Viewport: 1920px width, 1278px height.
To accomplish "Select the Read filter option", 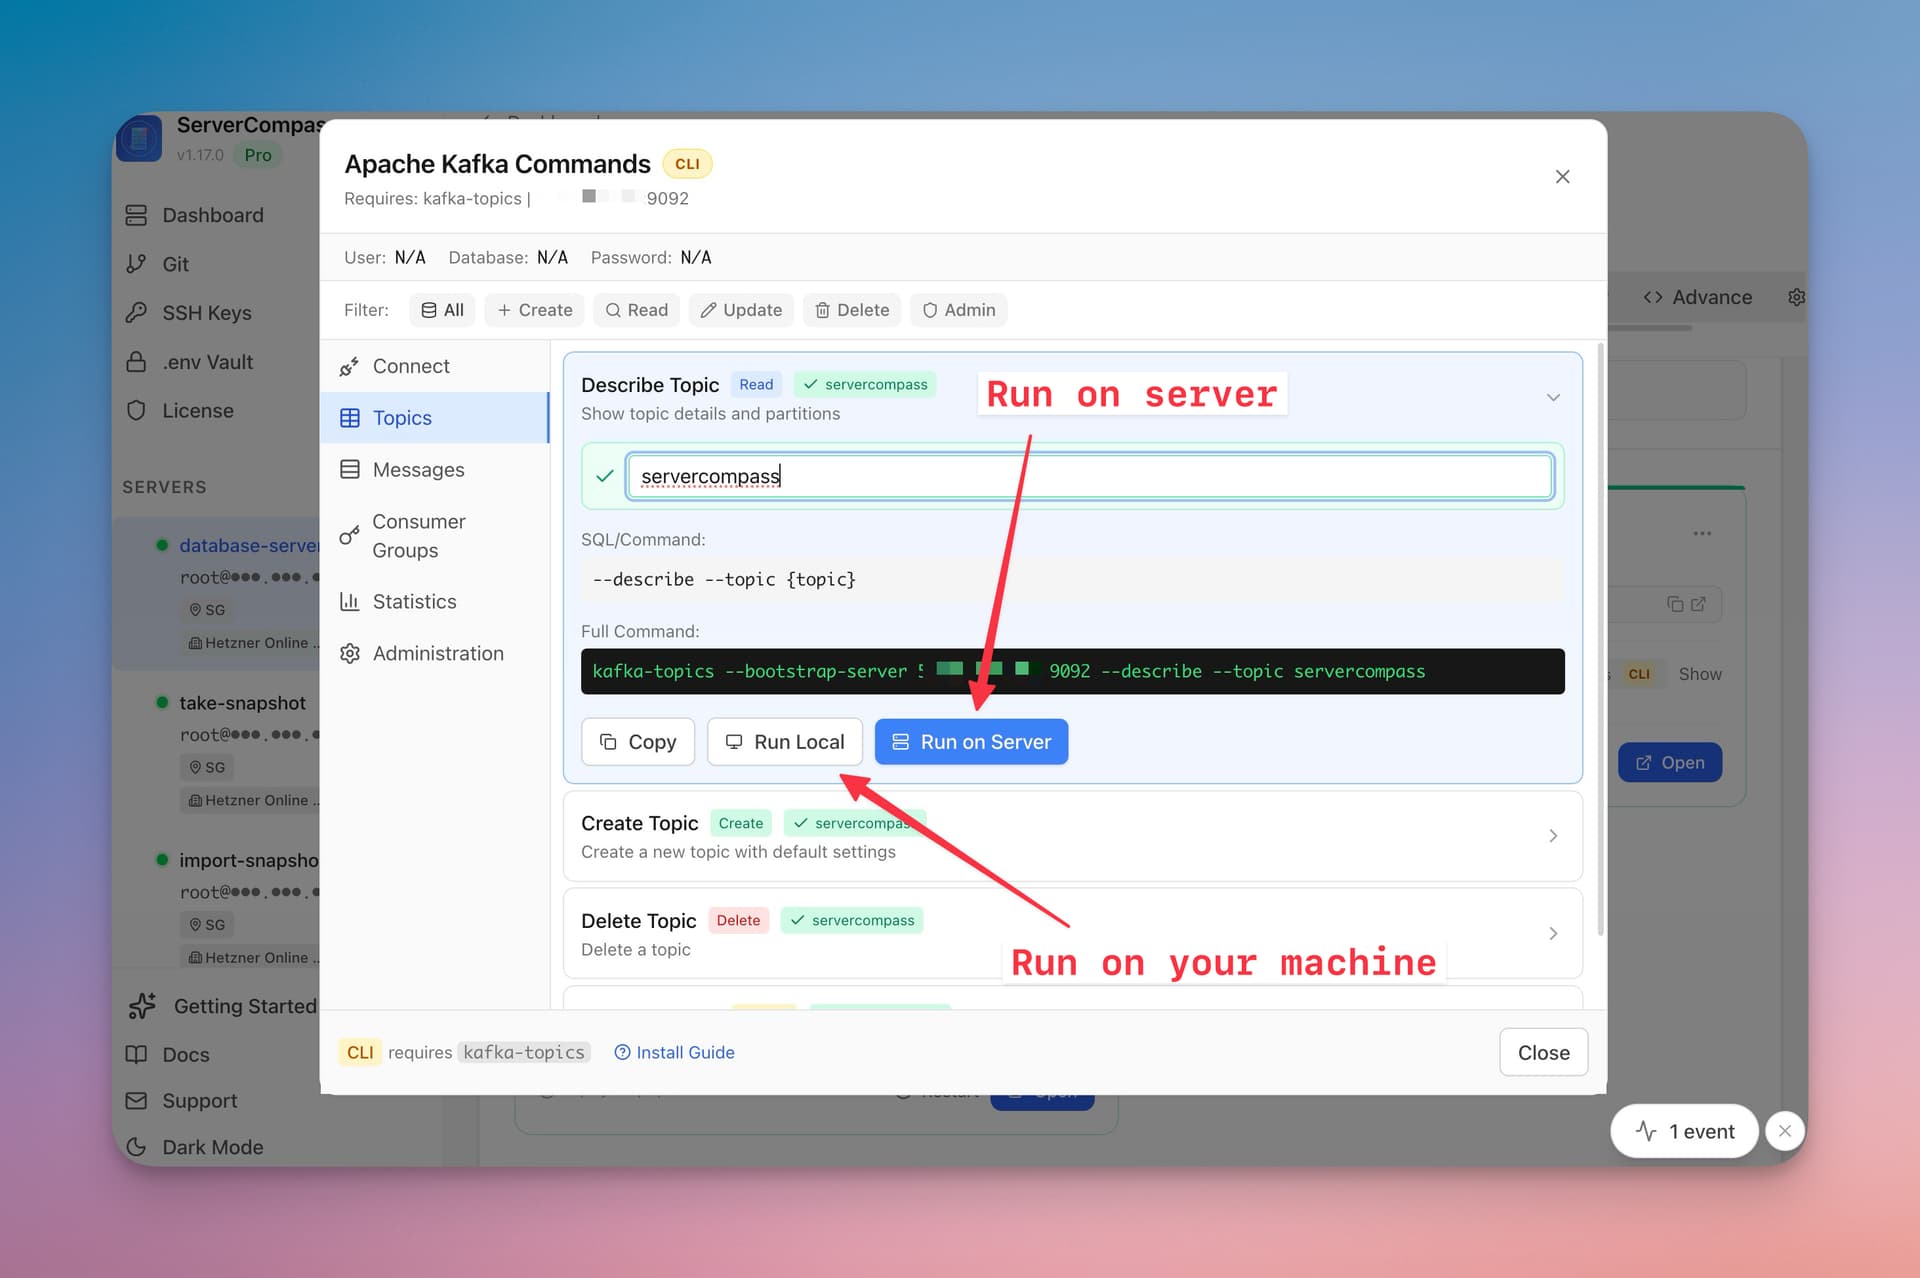I will pos(636,310).
